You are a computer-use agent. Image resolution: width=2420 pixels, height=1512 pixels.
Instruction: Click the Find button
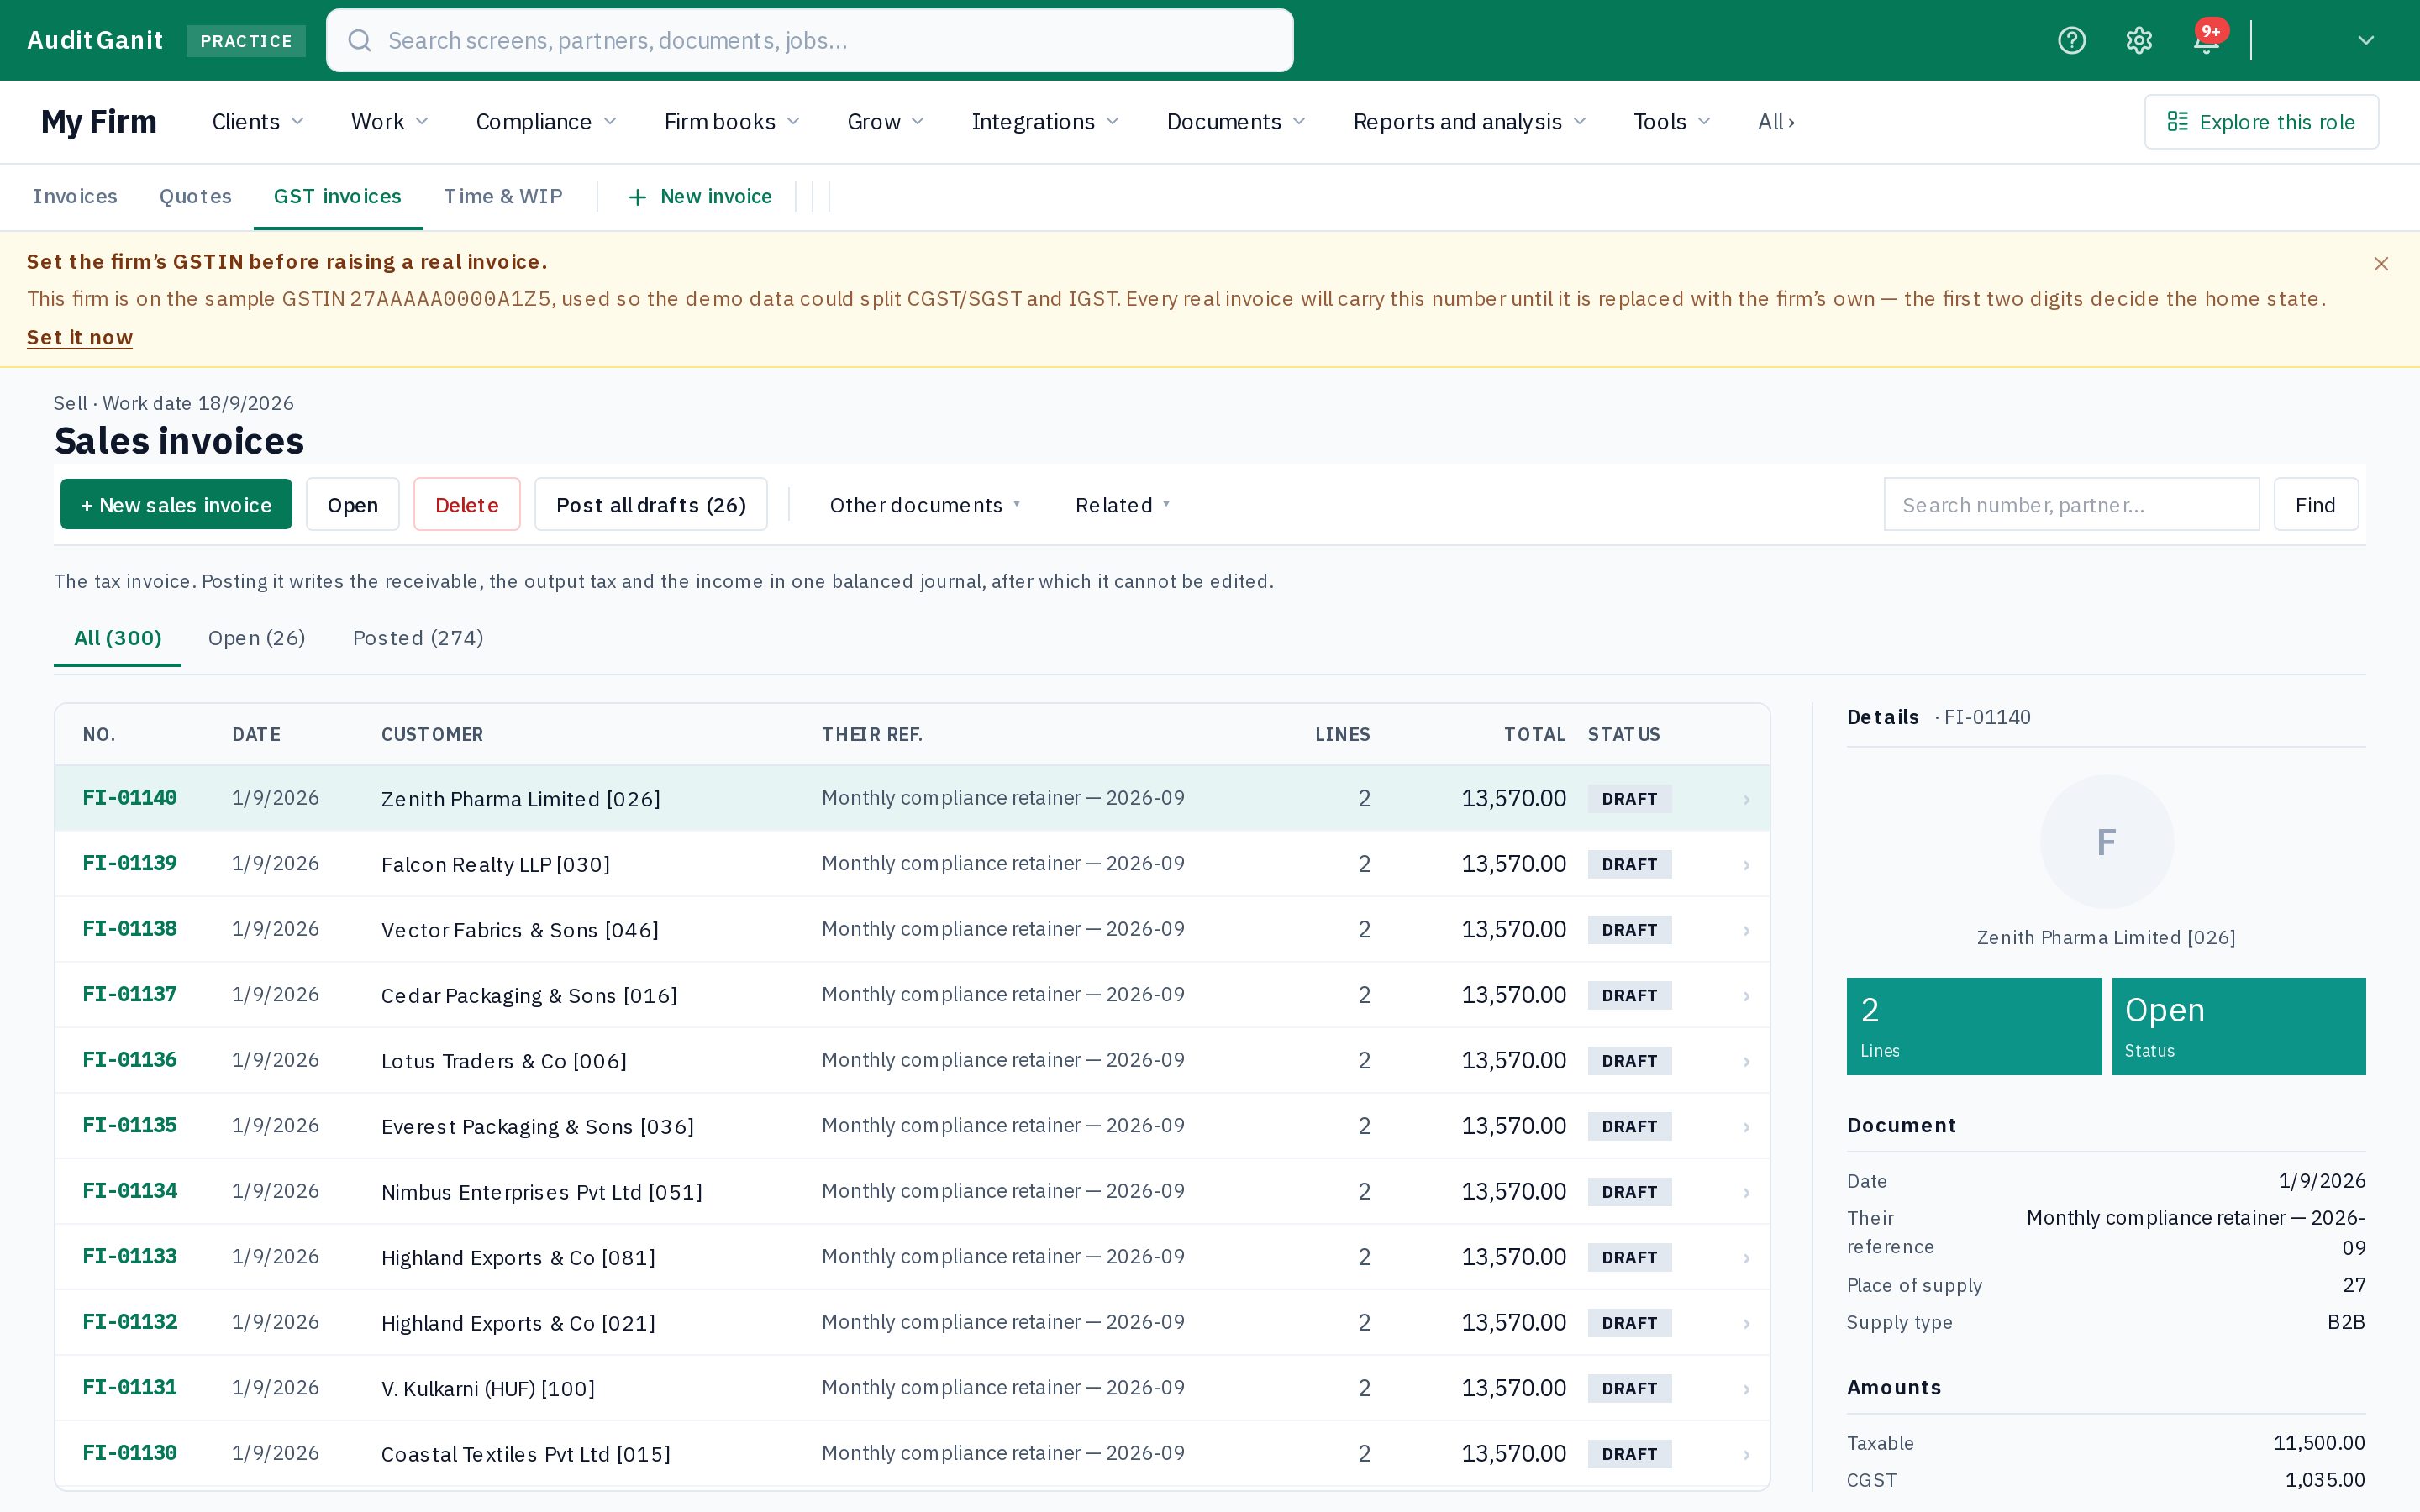(x=2315, y=504)
